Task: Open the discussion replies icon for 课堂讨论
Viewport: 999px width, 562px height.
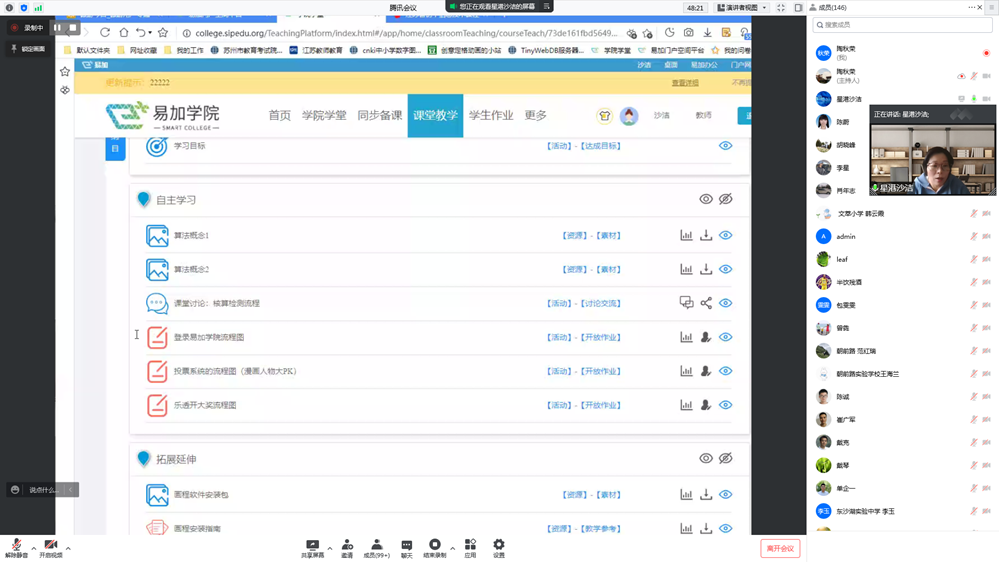Action: tap(686, 303)
